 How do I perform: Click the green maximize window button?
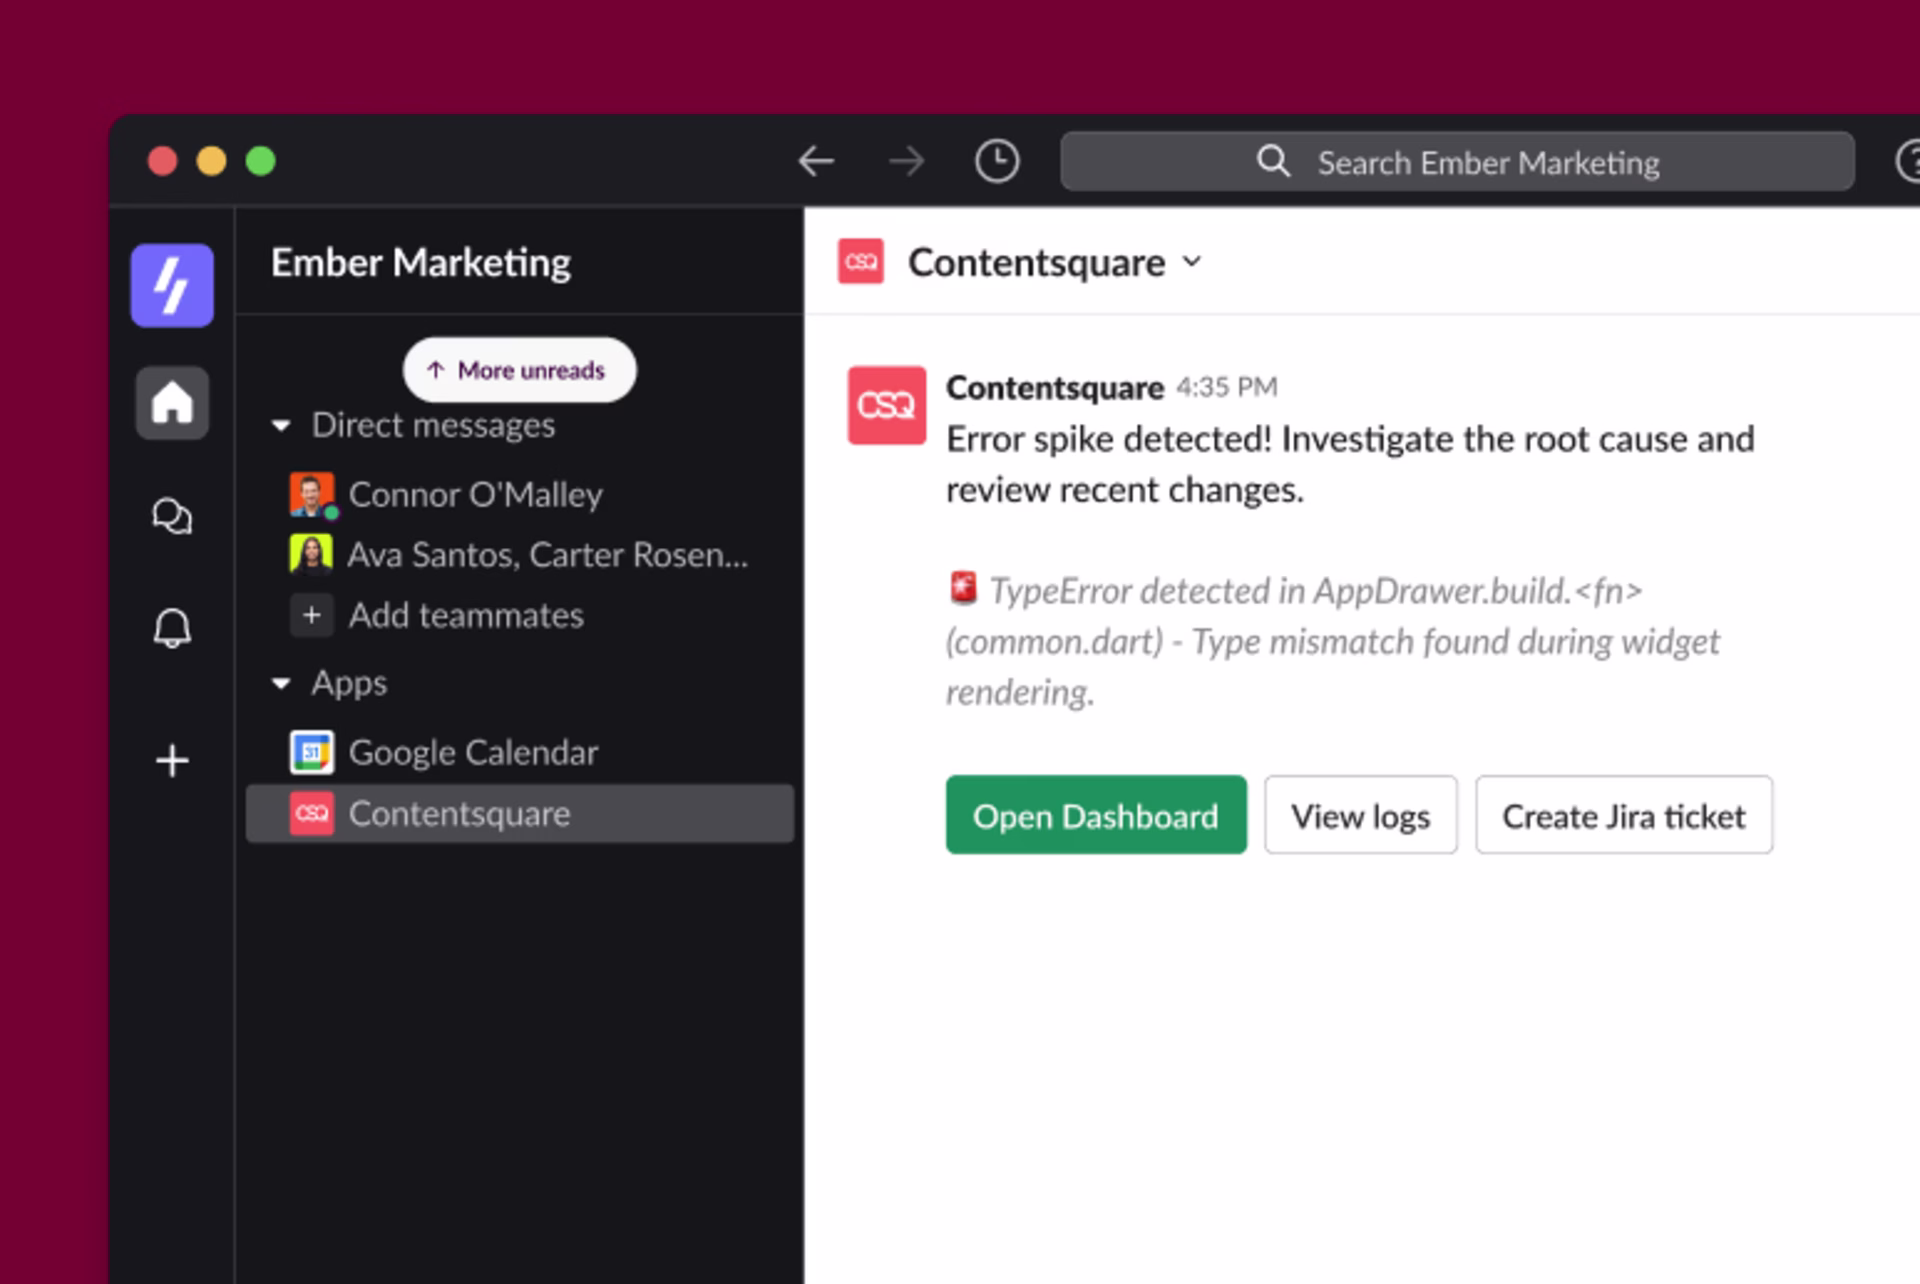tap(261, 161)
